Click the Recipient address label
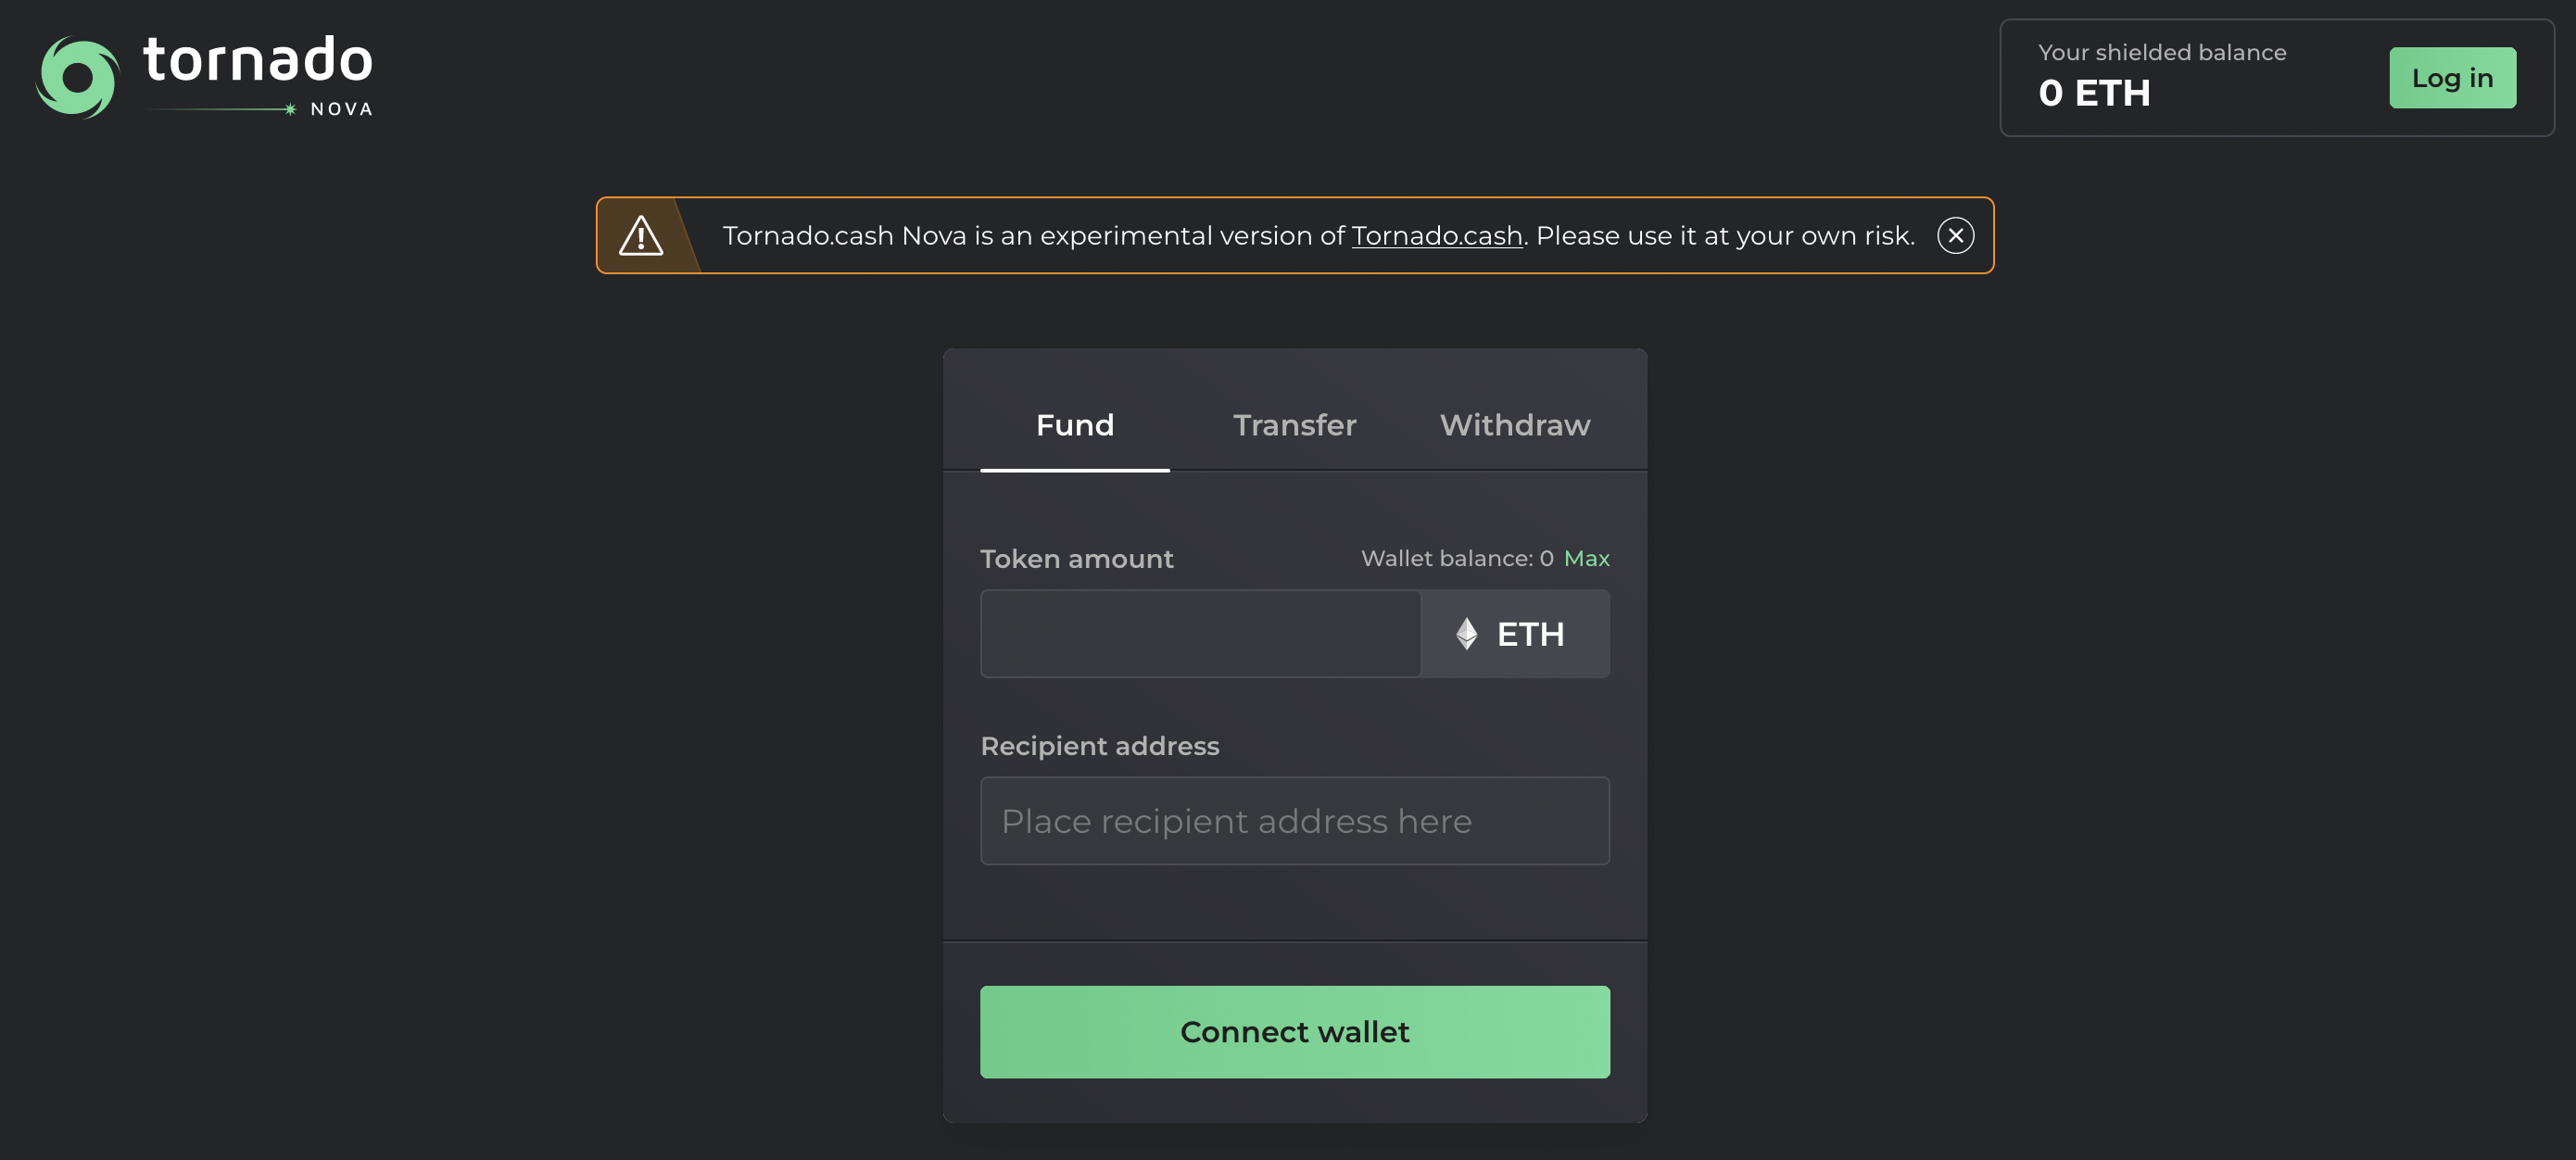This screenshot has height=1160, width=2576. pos(1099,746)
